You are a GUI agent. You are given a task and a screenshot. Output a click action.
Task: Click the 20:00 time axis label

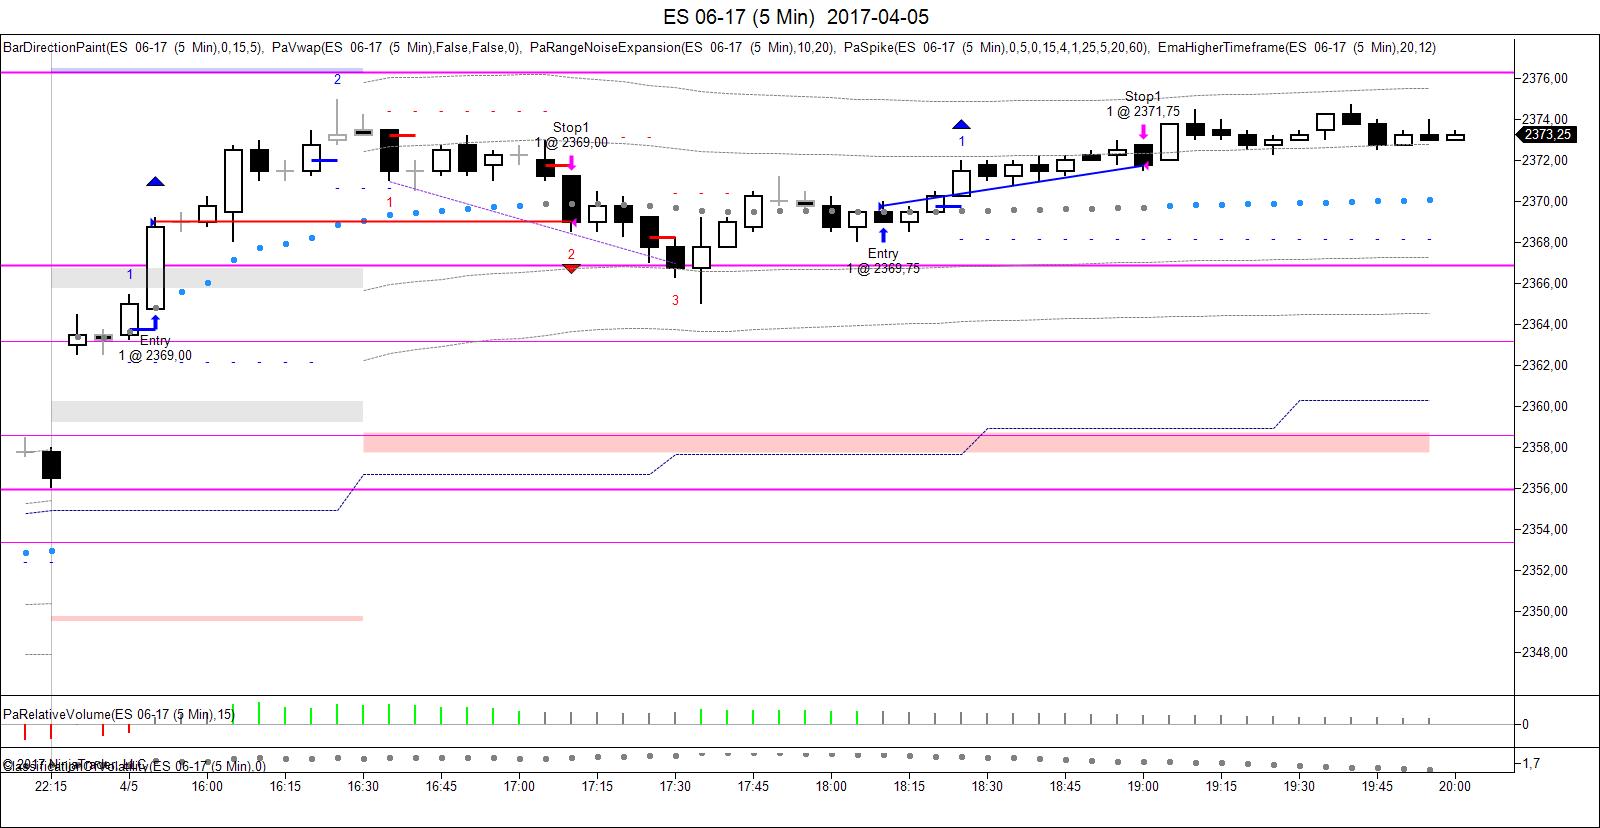click(1455, 786)
